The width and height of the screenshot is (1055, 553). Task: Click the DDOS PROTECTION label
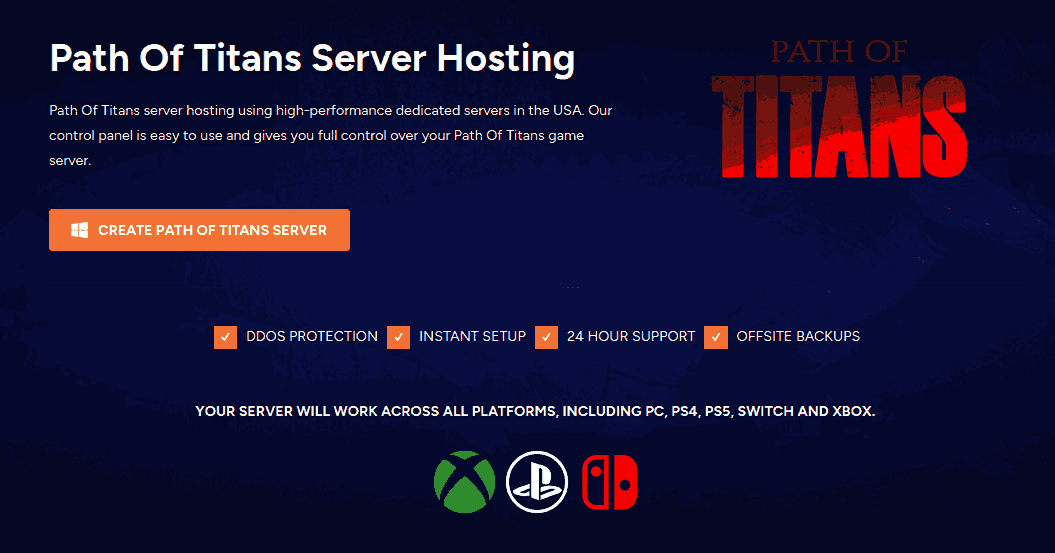pos(312,337)
